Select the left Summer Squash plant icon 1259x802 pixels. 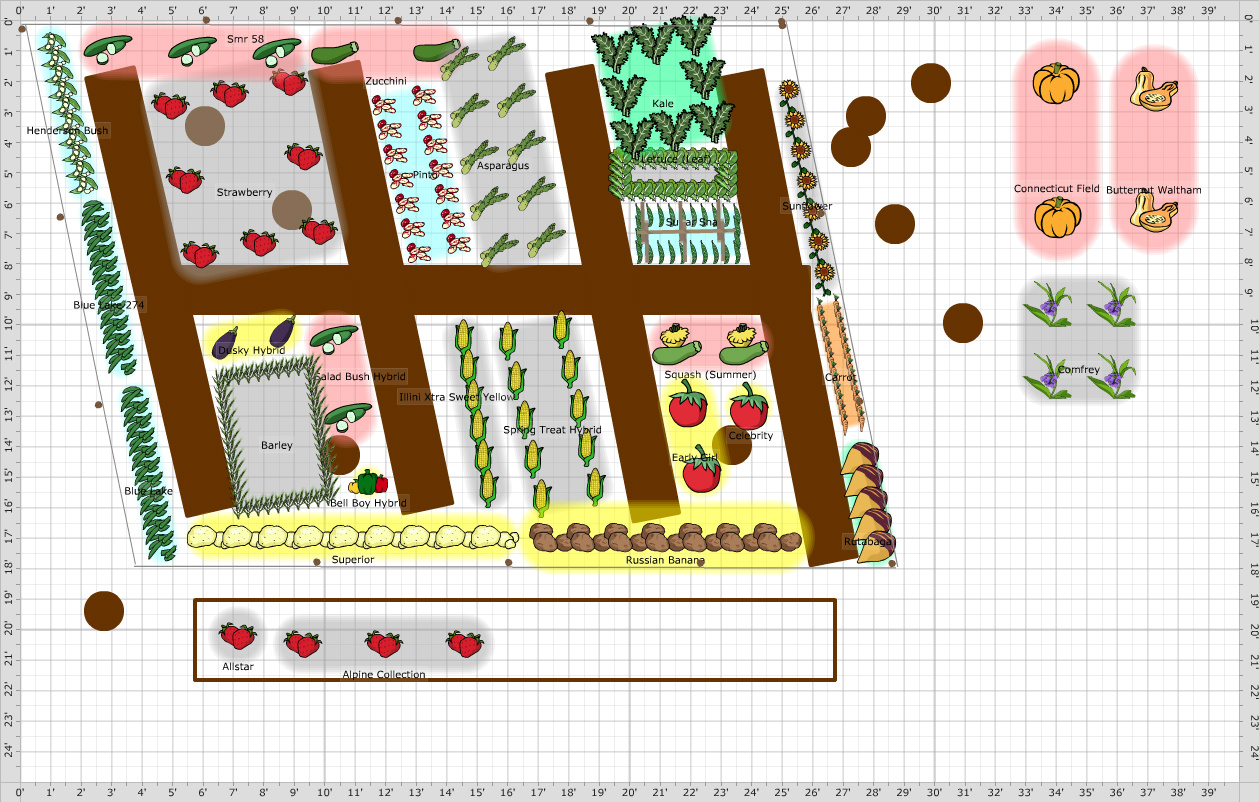[x=679, y=343]
